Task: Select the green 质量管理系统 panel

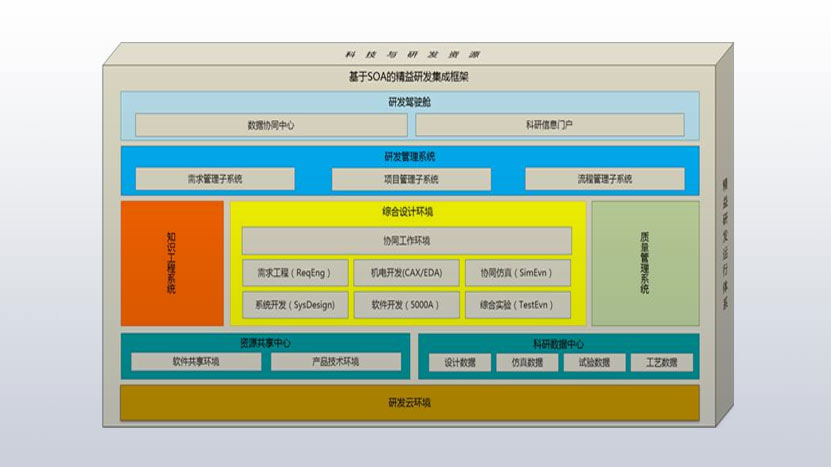Action: [644, 263]
